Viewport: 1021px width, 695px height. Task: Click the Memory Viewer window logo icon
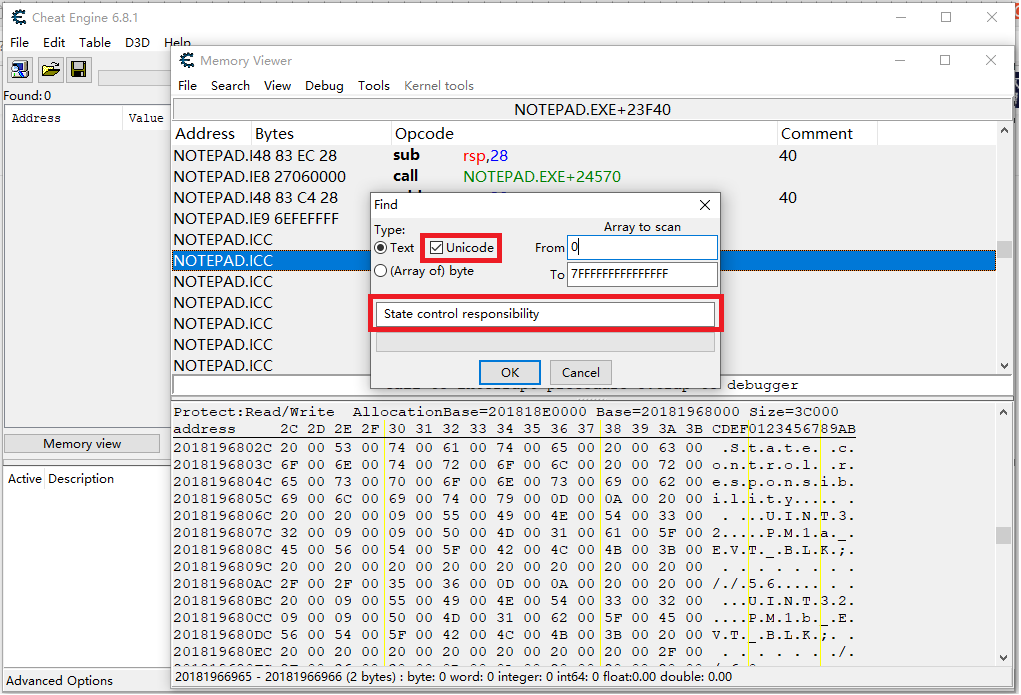coord(187,61)
